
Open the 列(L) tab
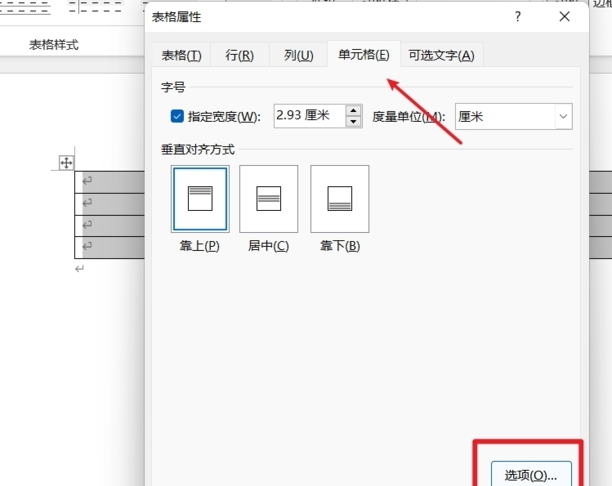click(x=298, y=55)
